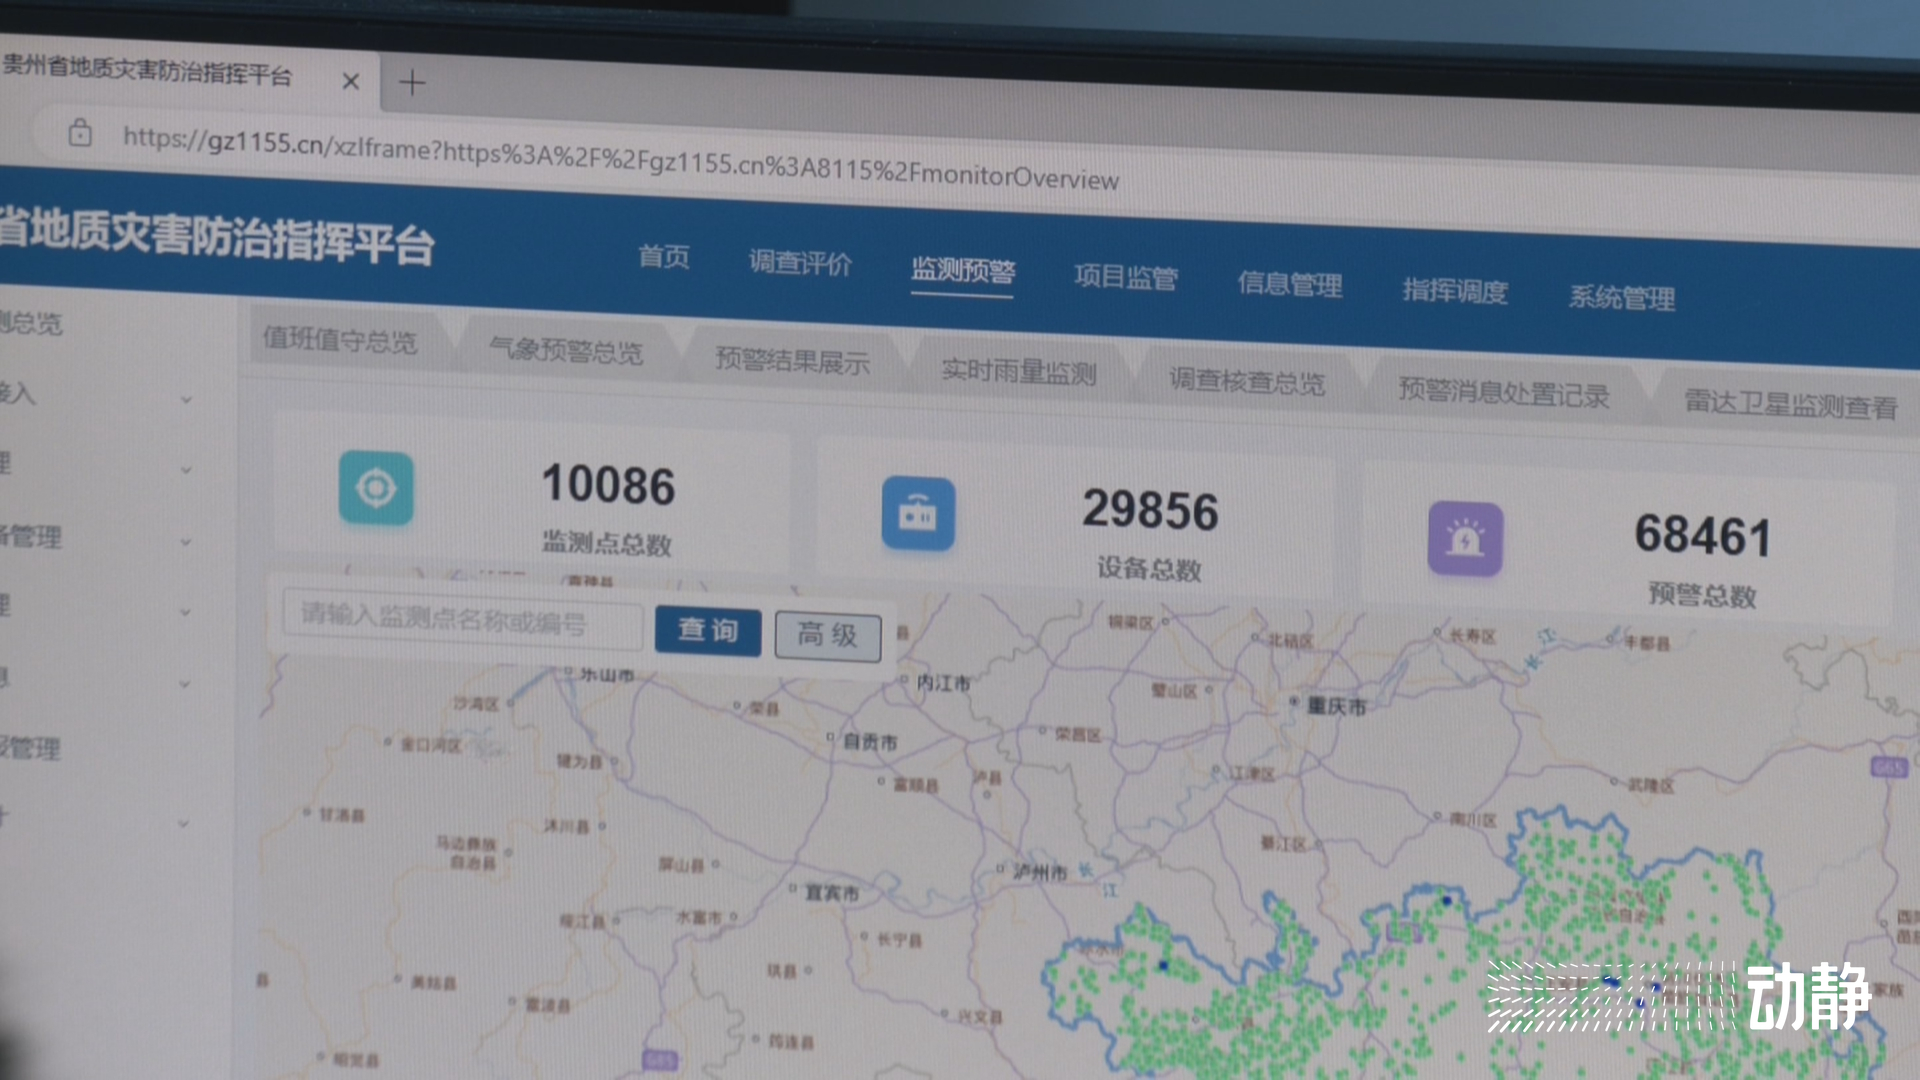Click the lock icon in address bar
Screen dimensions: 1920x1080
click(80, 132)
